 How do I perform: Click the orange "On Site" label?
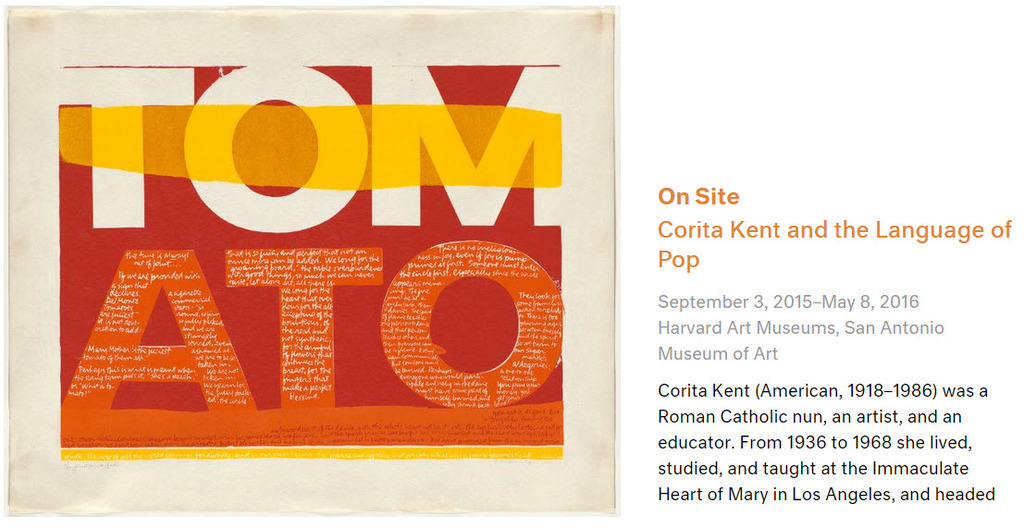tap(698, 197)
